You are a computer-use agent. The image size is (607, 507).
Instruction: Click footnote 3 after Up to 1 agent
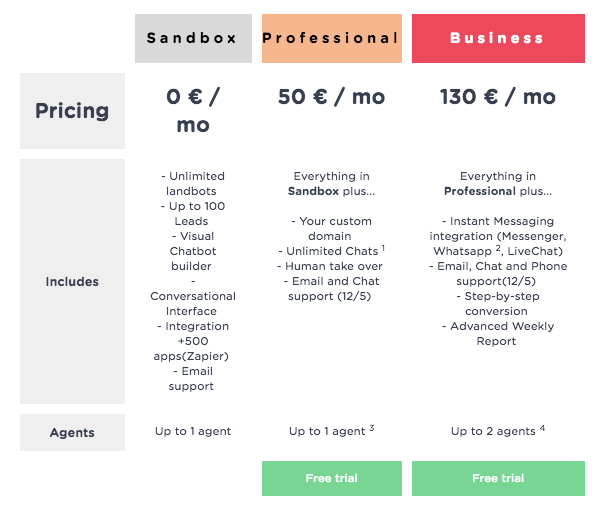[x=372, y=428]
